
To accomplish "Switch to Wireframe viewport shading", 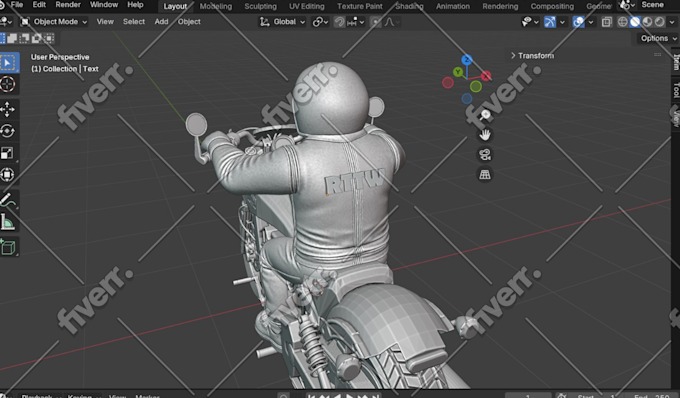I will (x=623, y=22).
